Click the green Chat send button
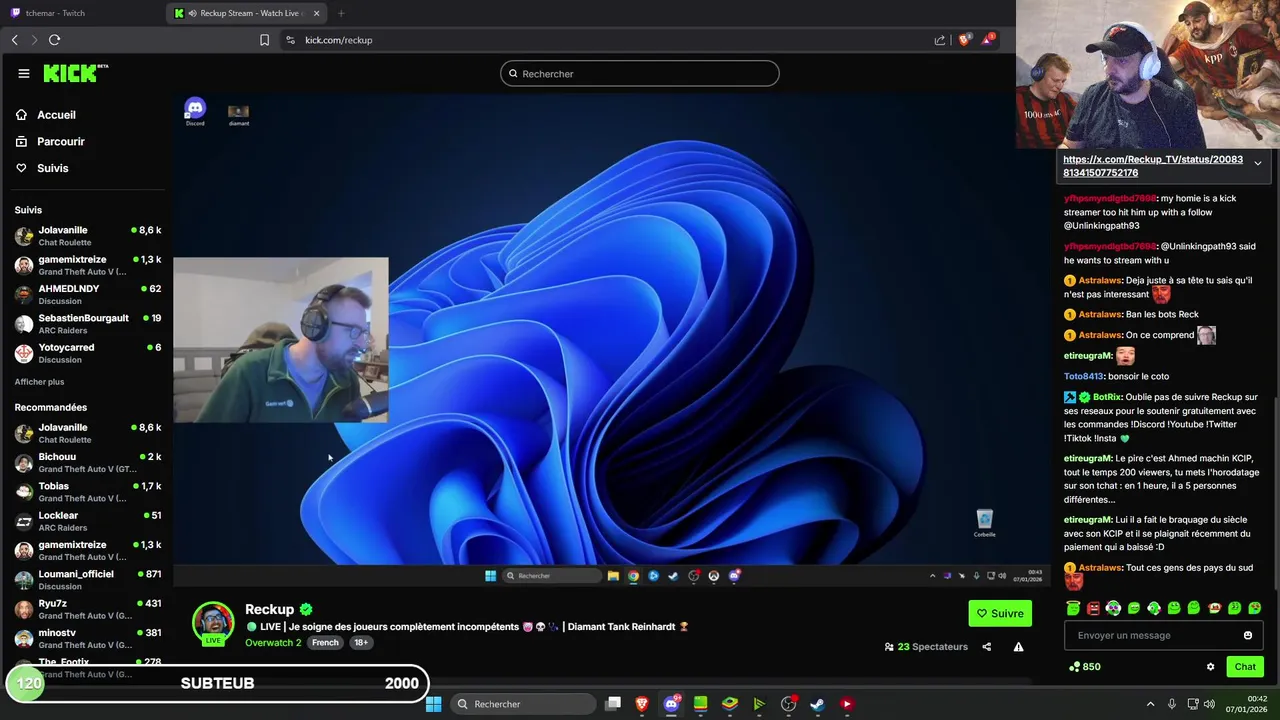Image resolution: width=1280 pixels, height=720 pixels. 1245,667
